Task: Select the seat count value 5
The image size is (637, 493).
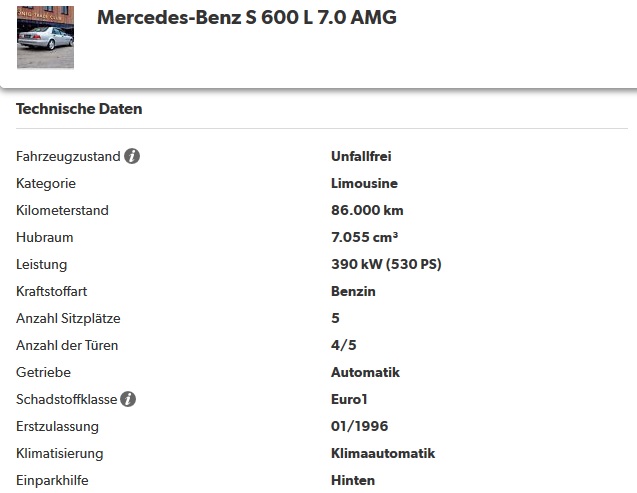Action: coord(335,318)
